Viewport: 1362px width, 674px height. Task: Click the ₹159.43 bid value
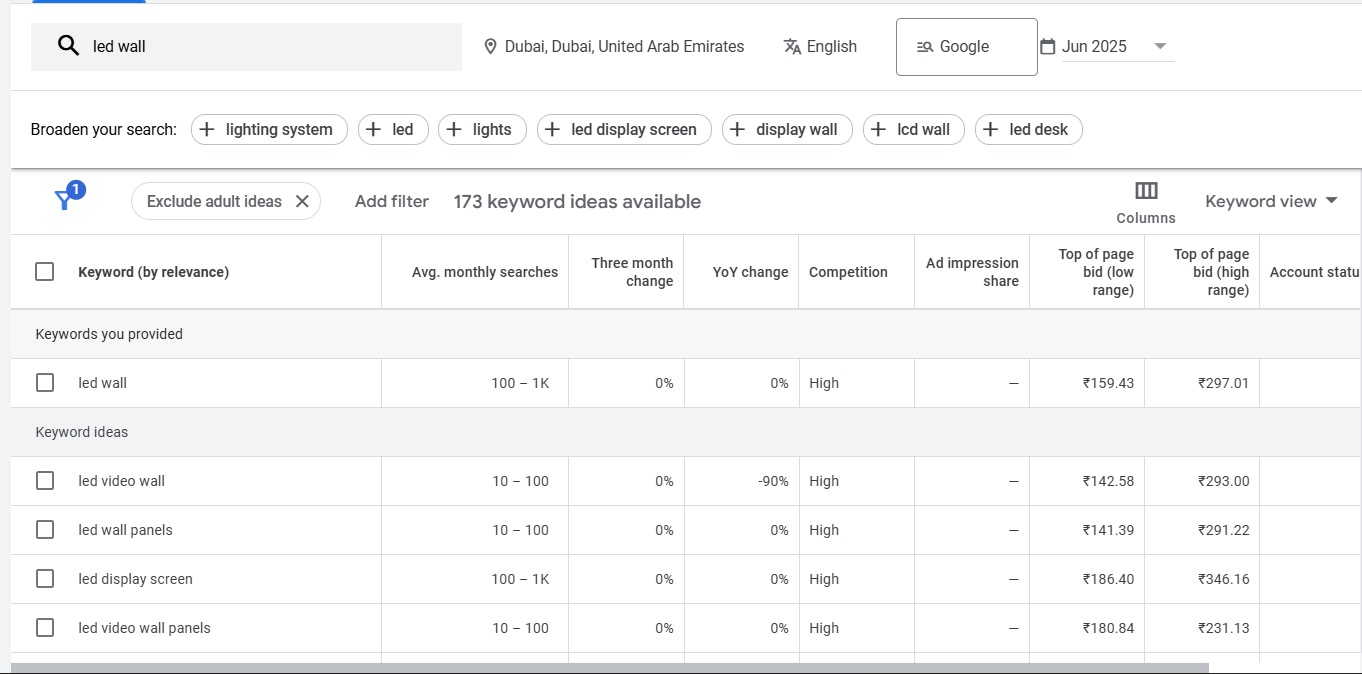pos(1108,383)
